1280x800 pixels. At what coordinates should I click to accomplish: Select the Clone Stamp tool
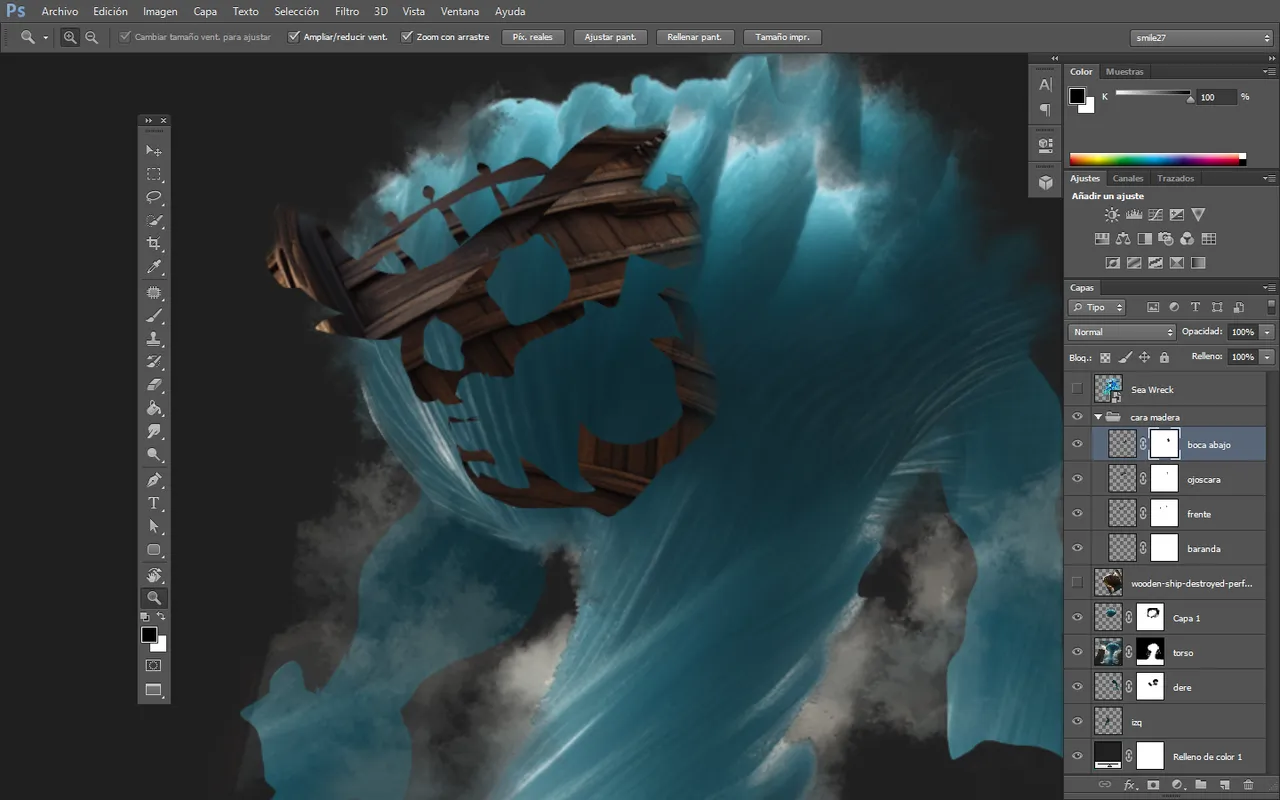coord(153,339)
